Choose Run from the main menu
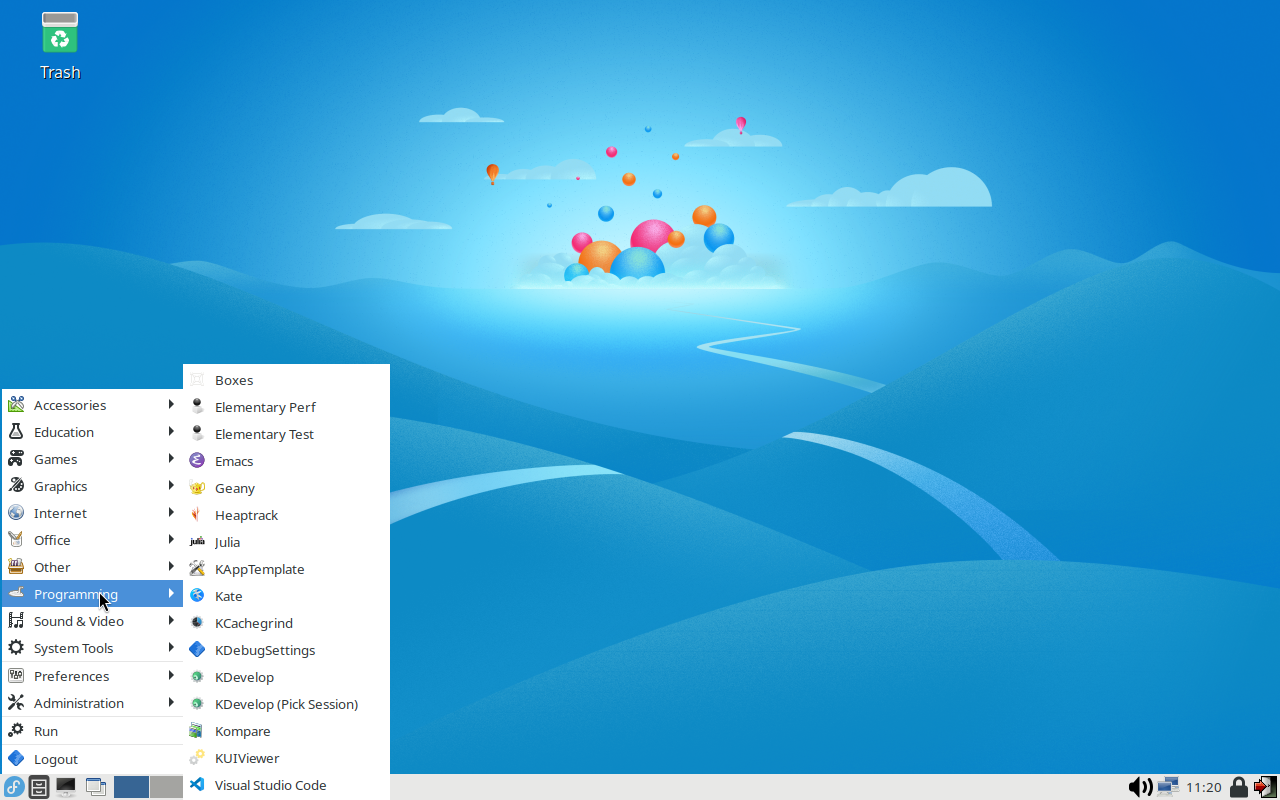The height and width of the screenshot is (800, 1280). 92,731
